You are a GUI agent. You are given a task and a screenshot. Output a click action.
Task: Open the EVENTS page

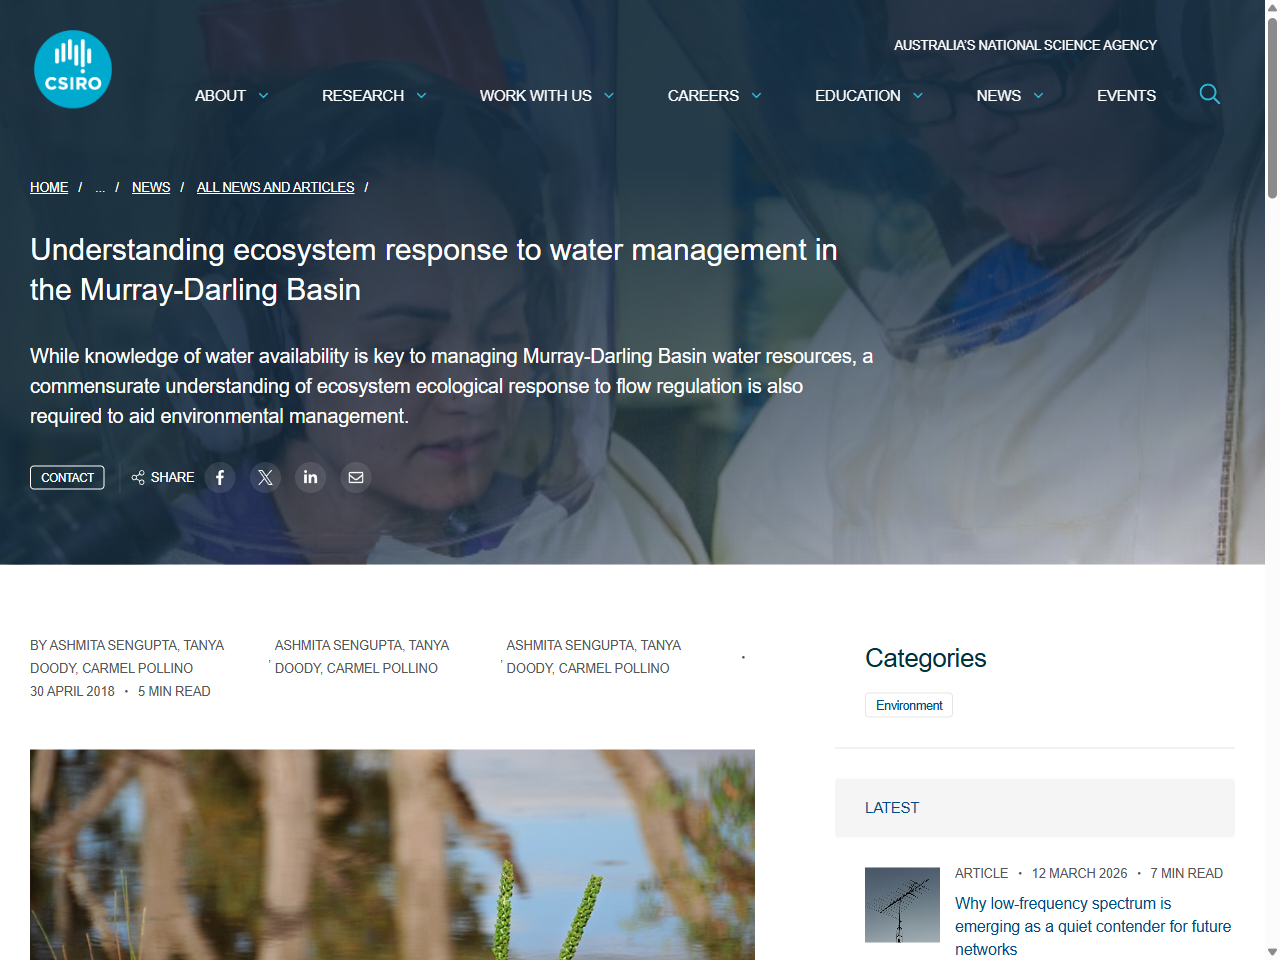coord(1126,95)
